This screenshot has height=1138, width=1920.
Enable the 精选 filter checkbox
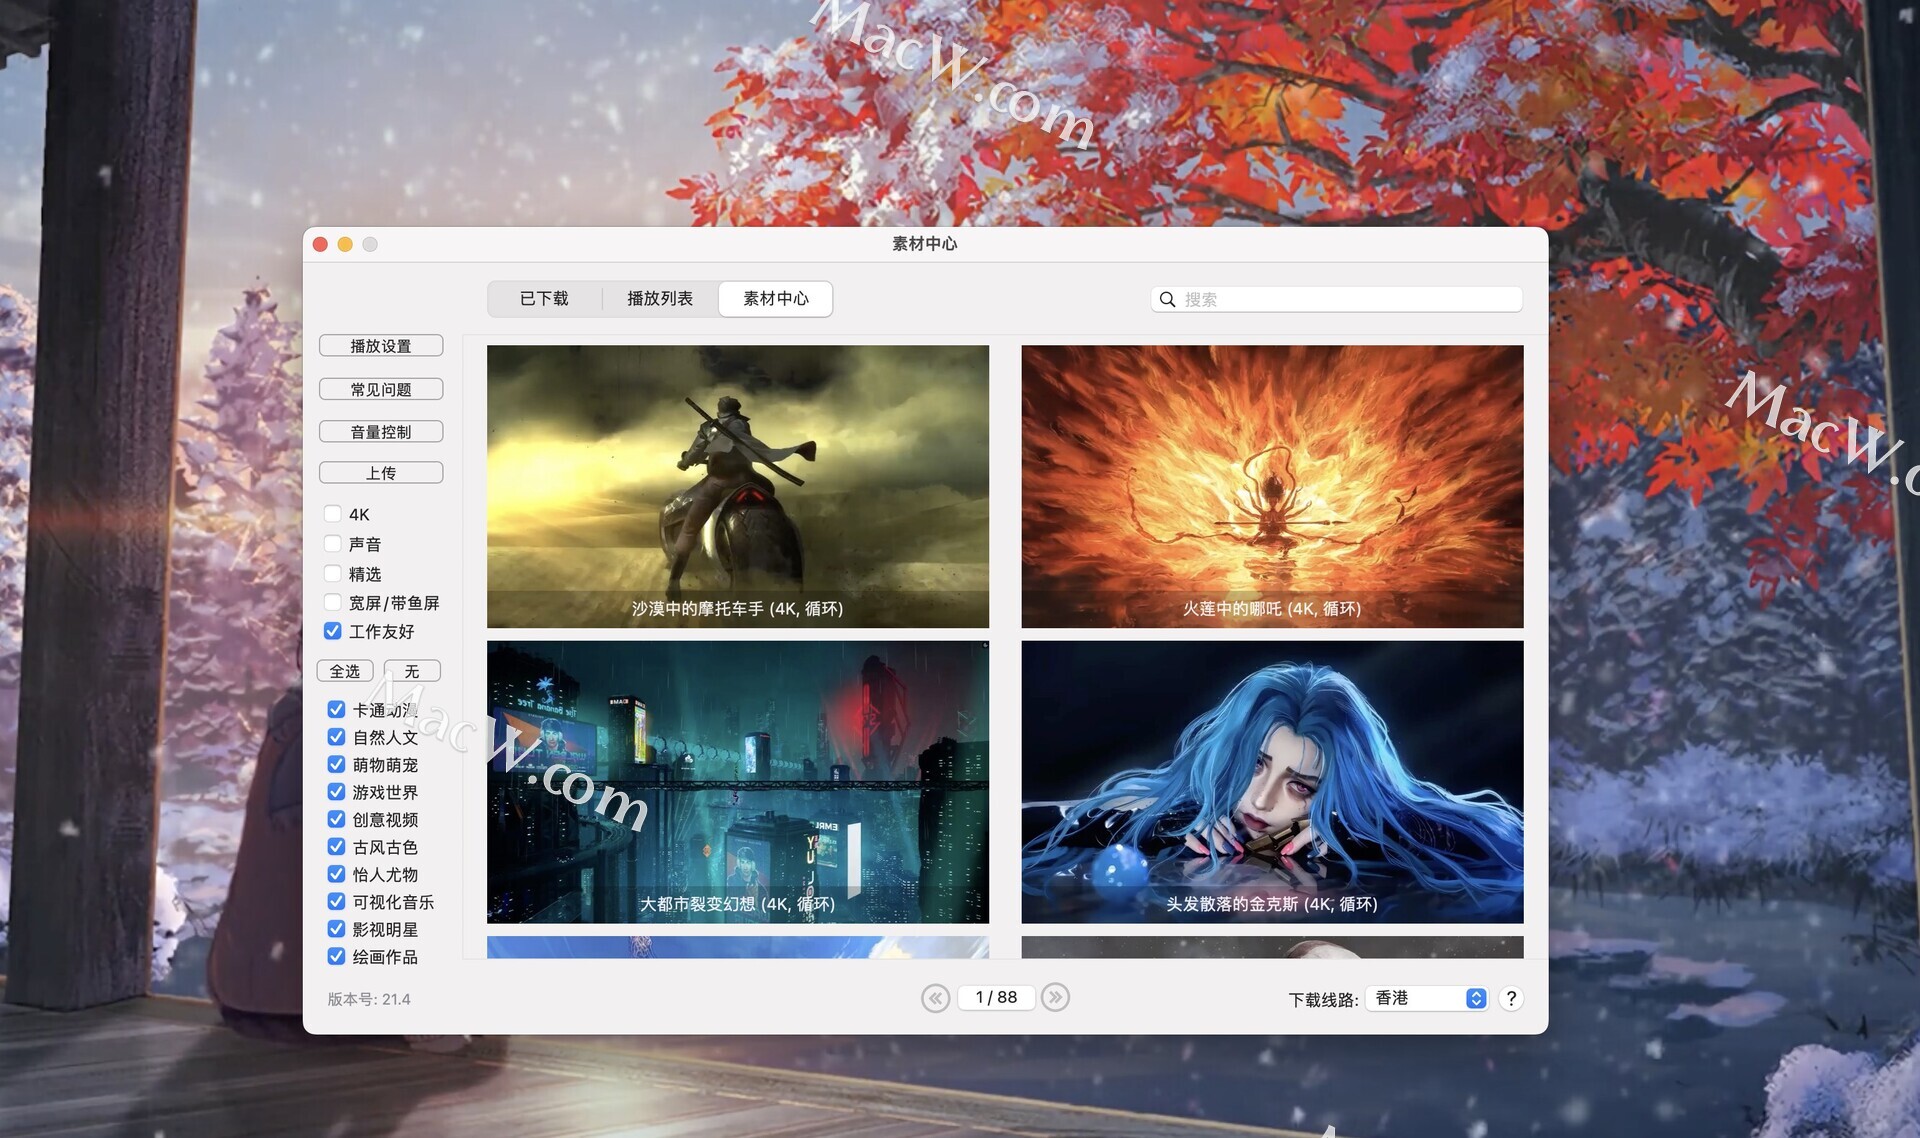(333, 574)
